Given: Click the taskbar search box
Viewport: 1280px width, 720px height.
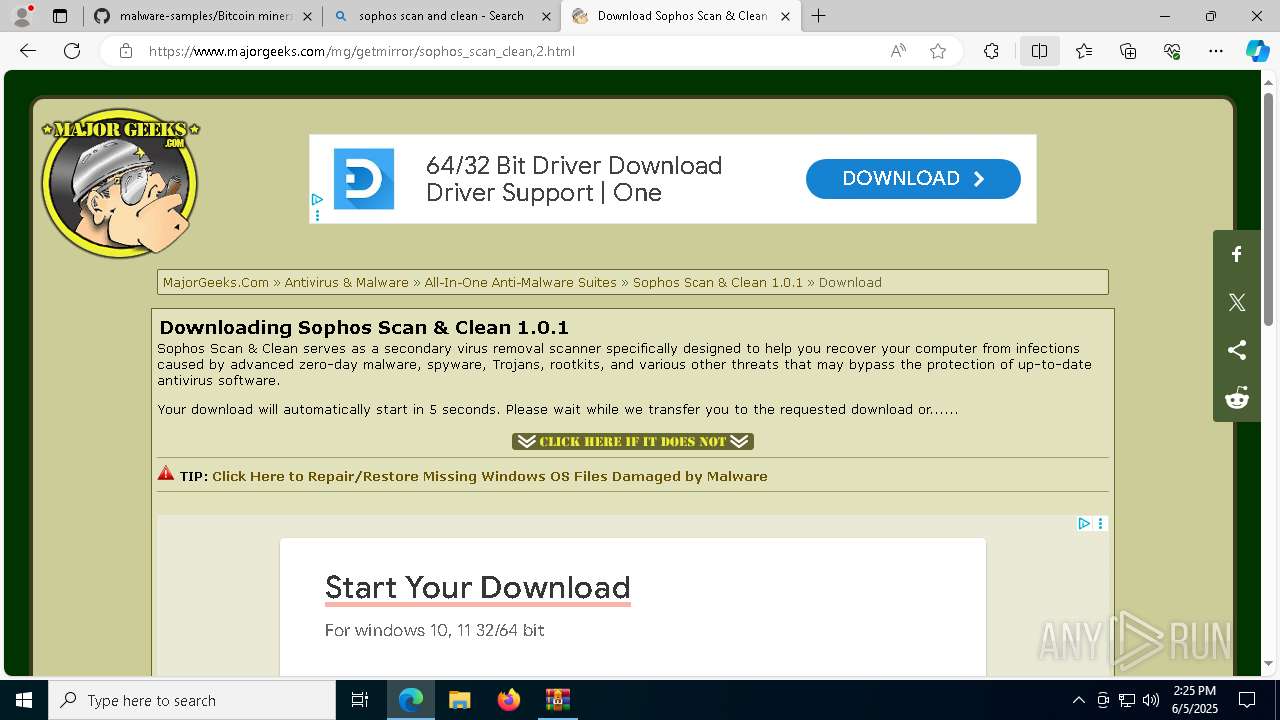Looking at the screenshot, I should tap(192, 700).
